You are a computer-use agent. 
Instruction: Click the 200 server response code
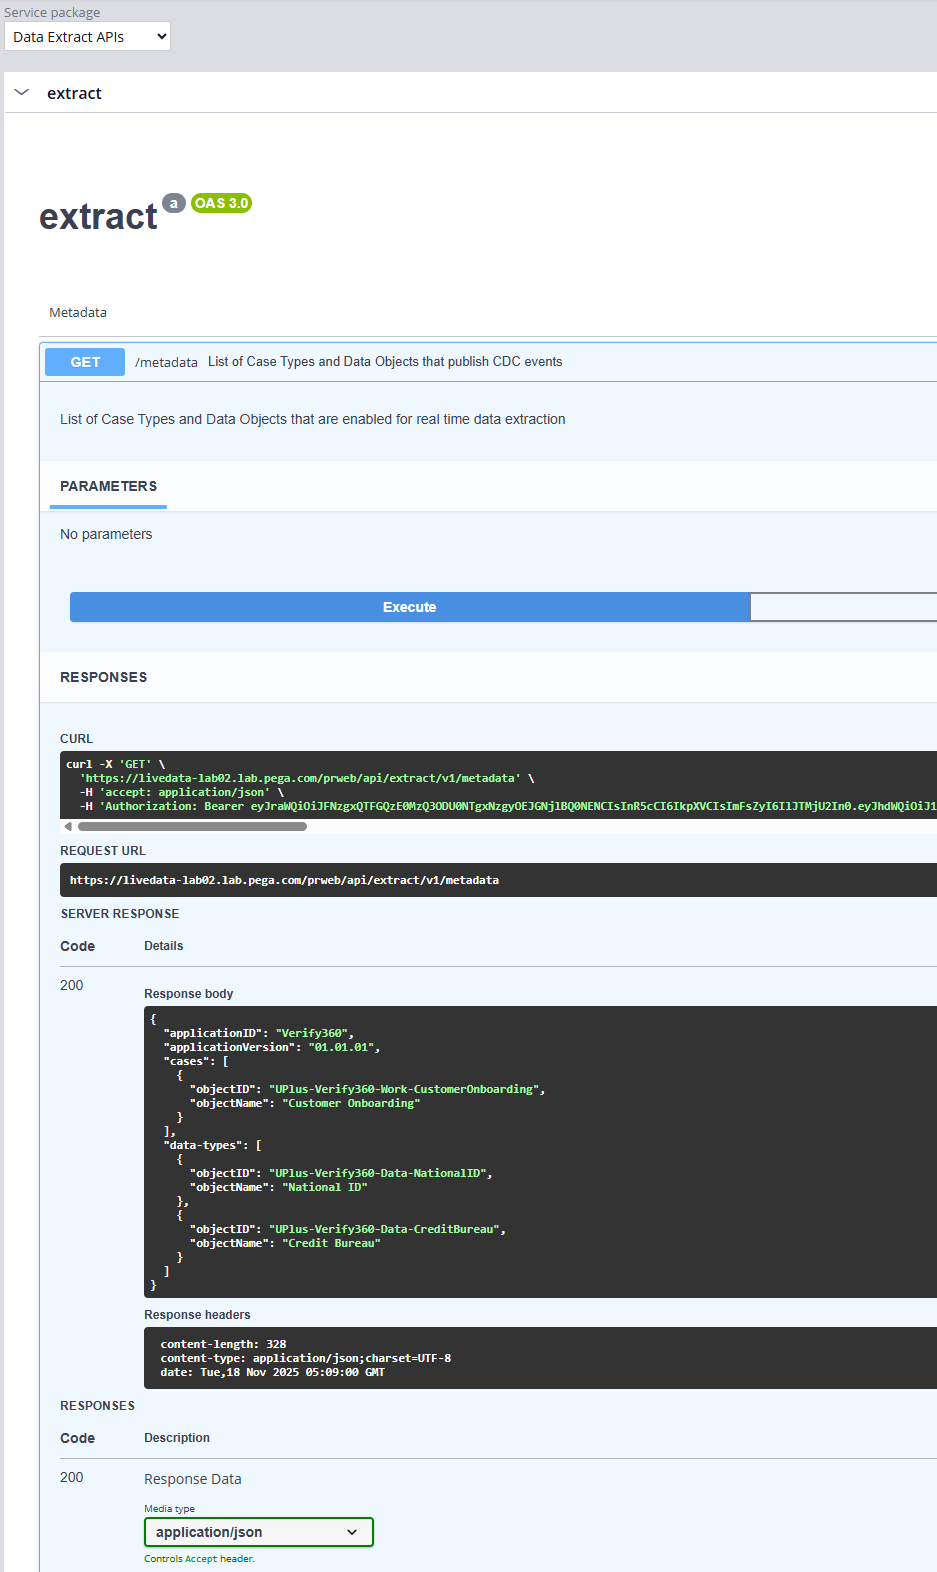tap(71, 985)
